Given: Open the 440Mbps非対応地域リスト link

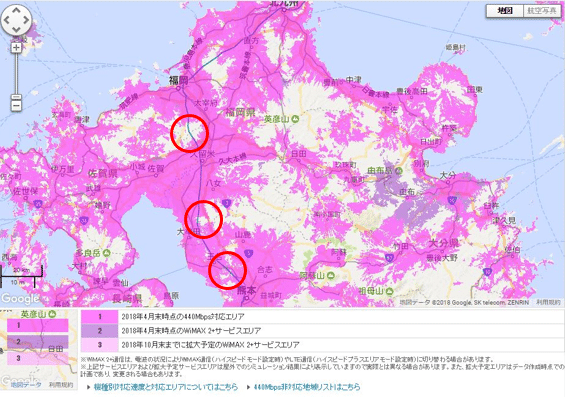Looking at the screenshot, I should [x=307, y=387].
